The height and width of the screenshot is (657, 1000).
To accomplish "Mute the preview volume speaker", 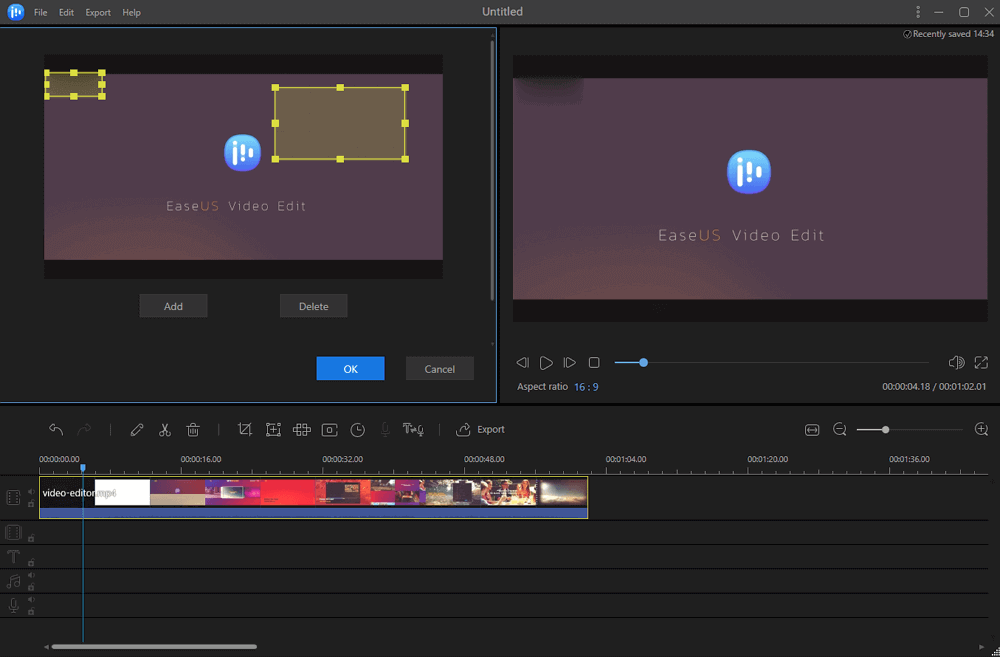I will click(956, 362).
